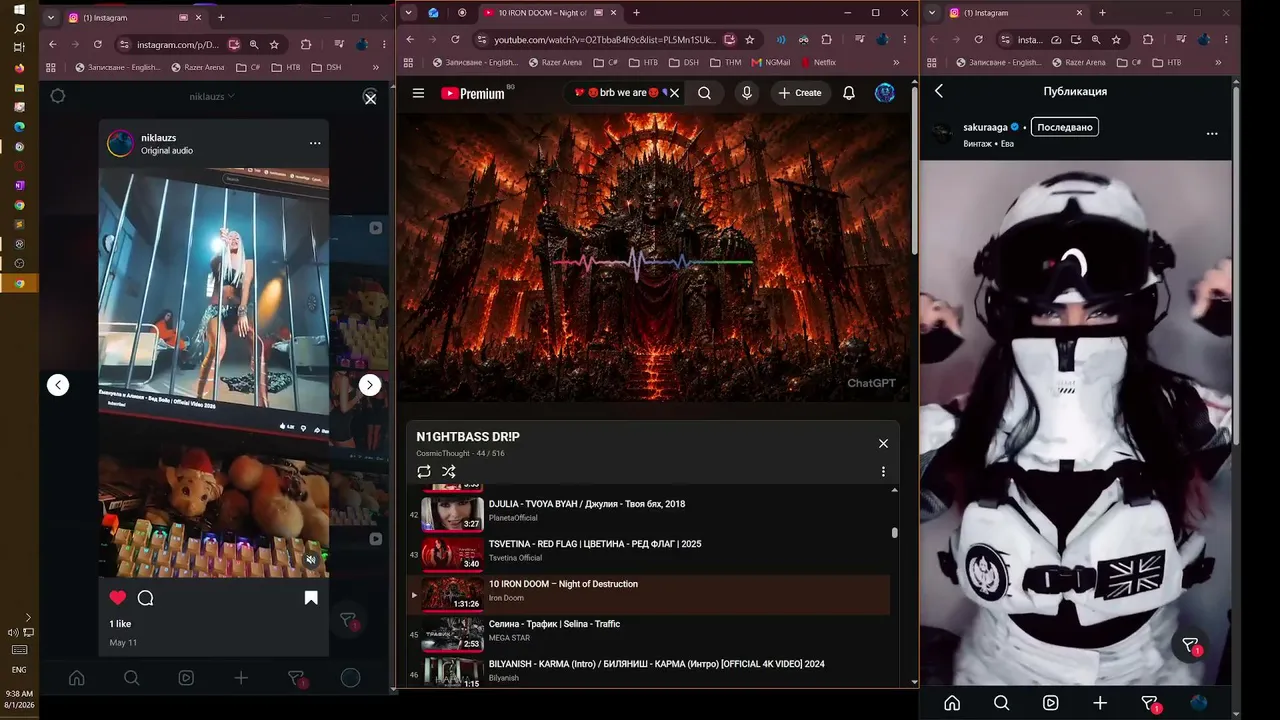This screenshot has height=720, width=1280.
Task: Toggle playlist loop in N1GHTBASS DR!P
Action: click(x=424, y=472)
